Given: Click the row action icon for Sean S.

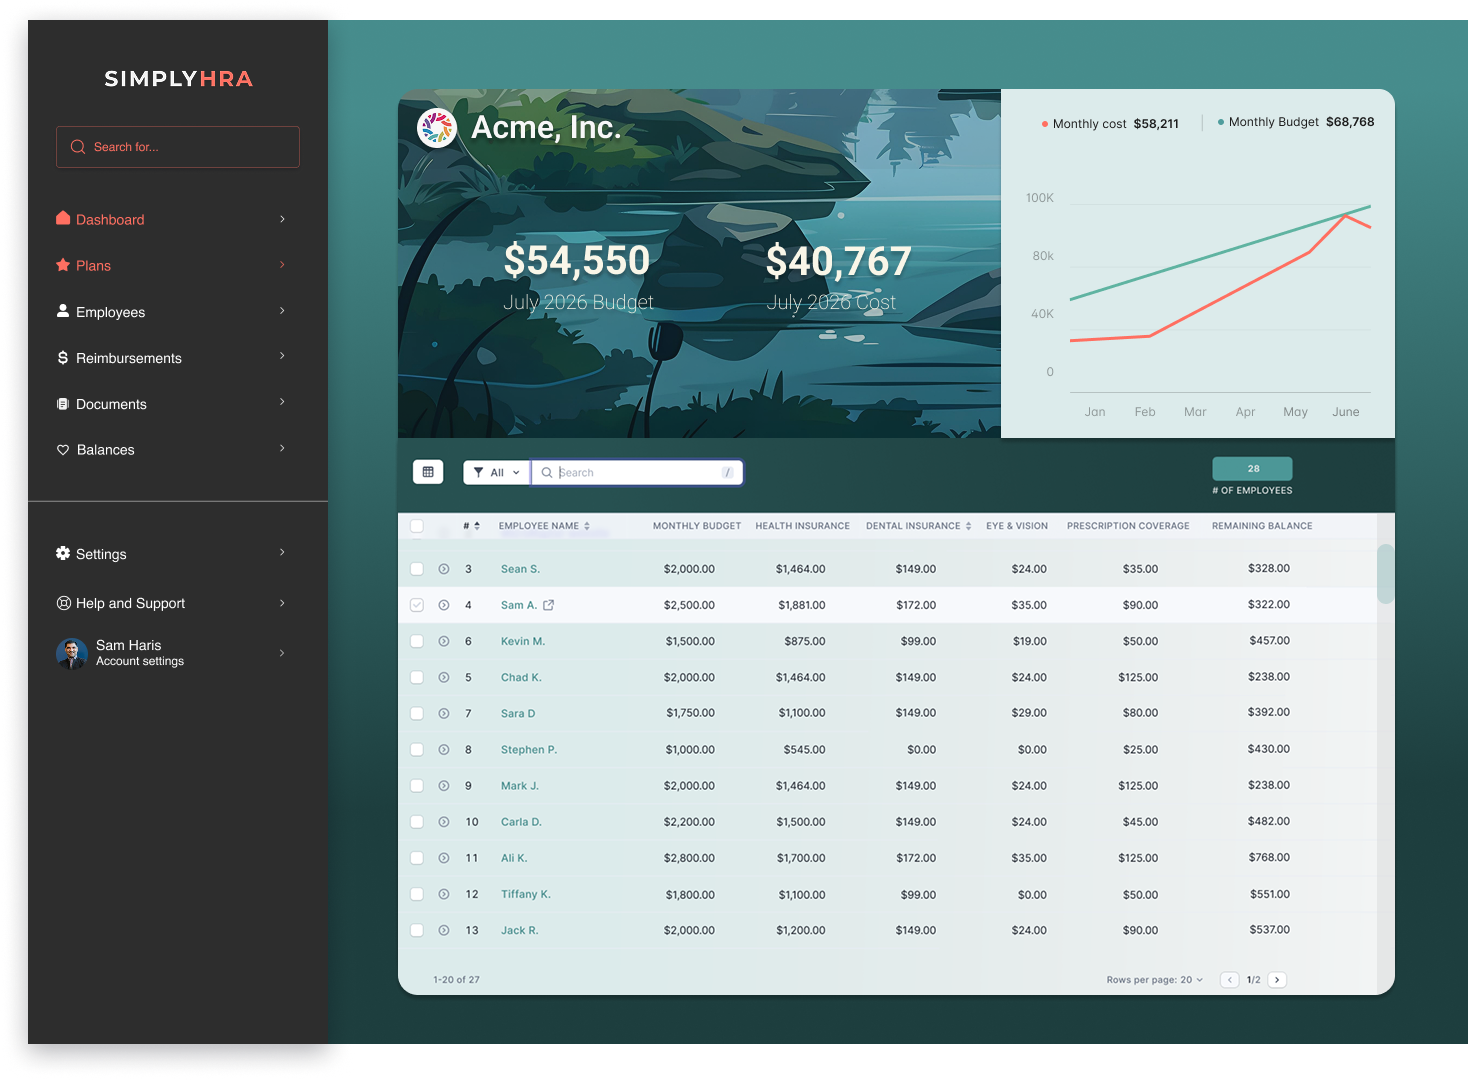Looking at the screenshot, I should [444, 569].
